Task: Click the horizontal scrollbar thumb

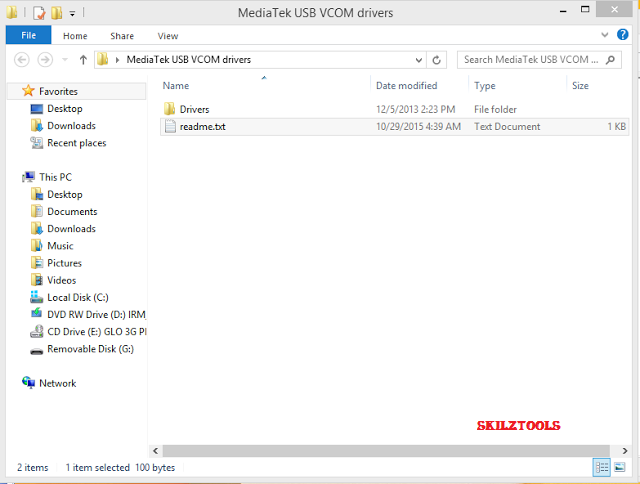Action: (x=386, y=451)
